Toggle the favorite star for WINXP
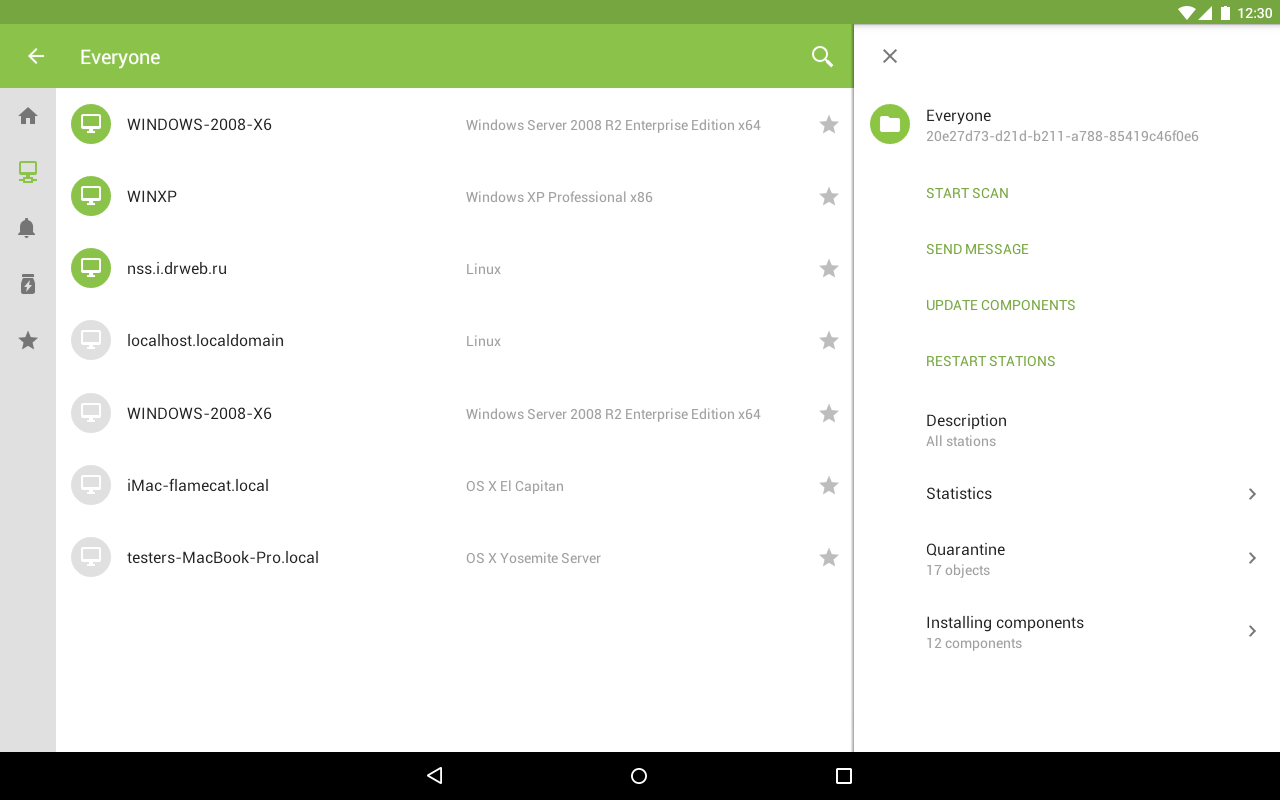Viewport: 1280px width, 800px height. tap(829, 196)
